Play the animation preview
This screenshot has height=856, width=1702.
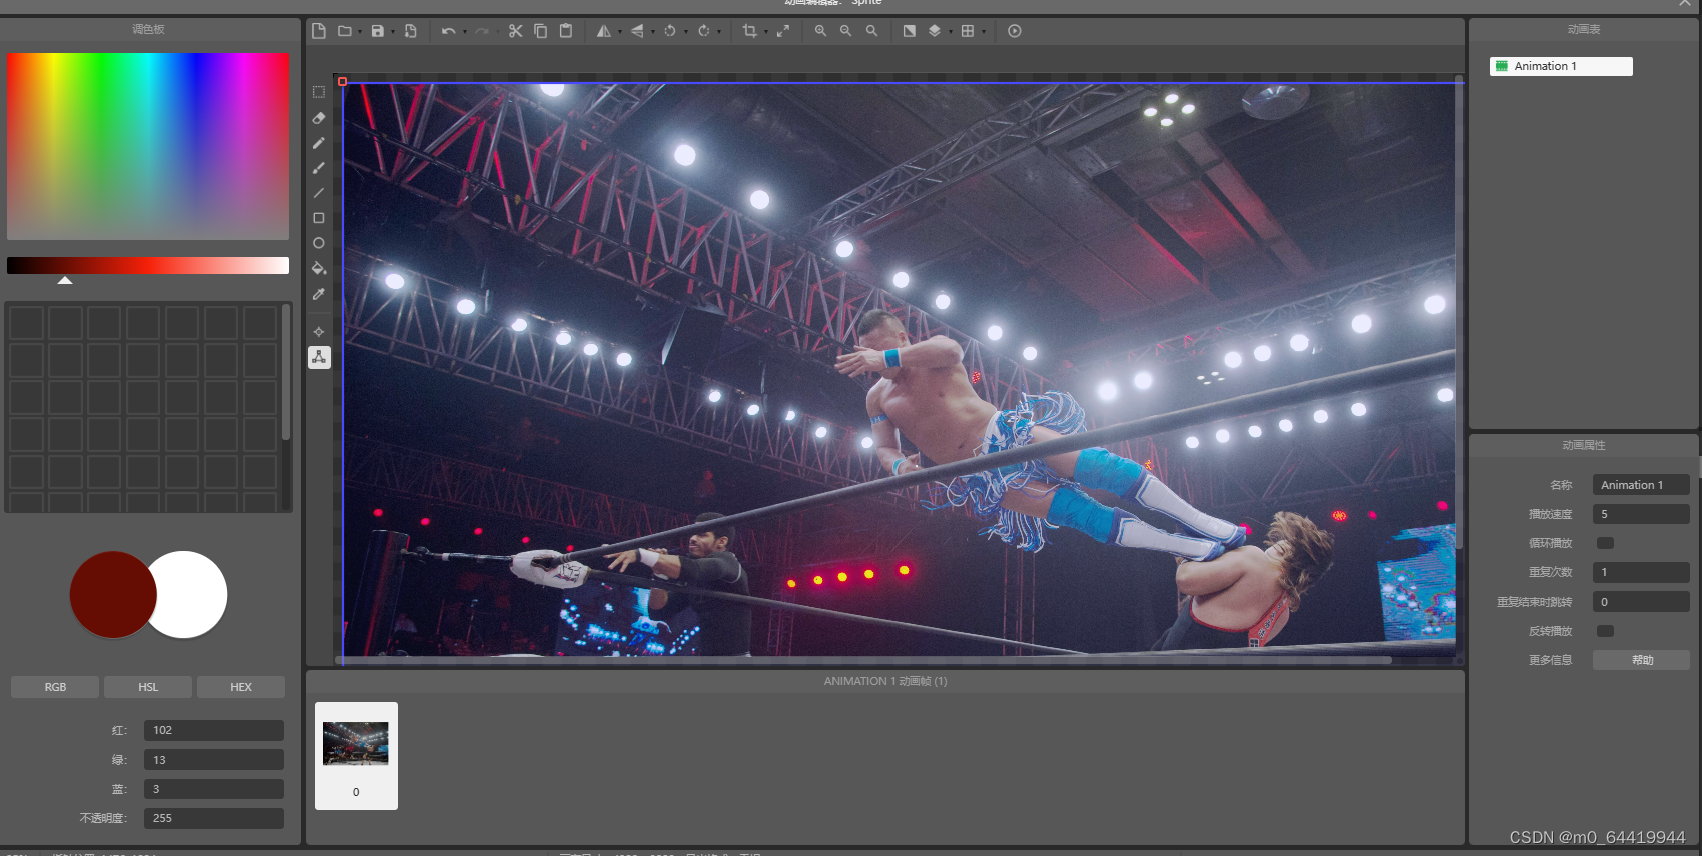click(x=1015, y=31)
